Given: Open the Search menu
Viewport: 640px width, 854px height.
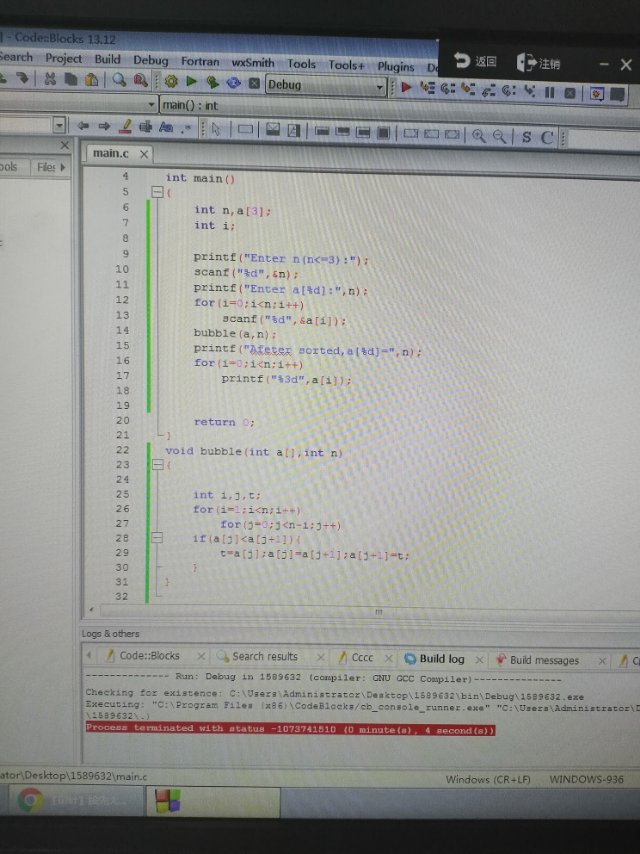Looking at the screenshot, I should click(16, 57).
